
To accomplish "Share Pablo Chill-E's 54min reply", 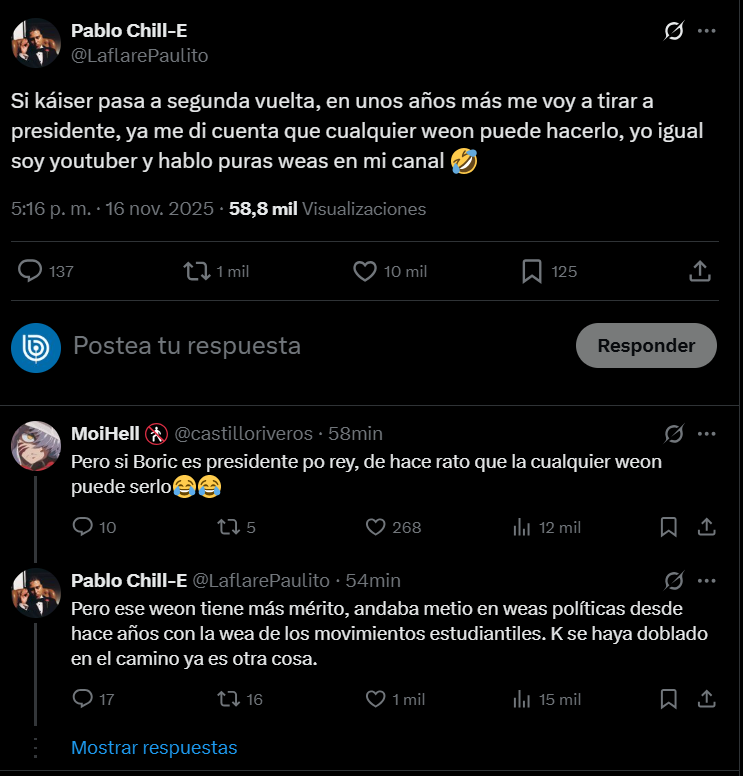I will pos(705,699).
